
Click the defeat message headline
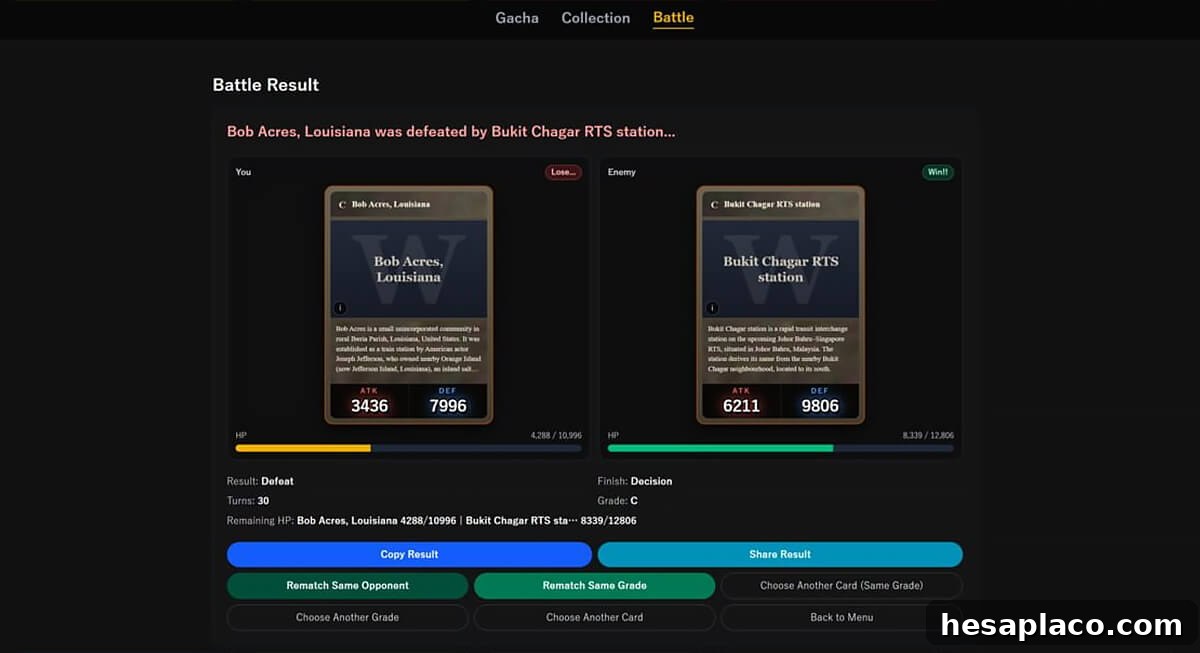point(451,131)
